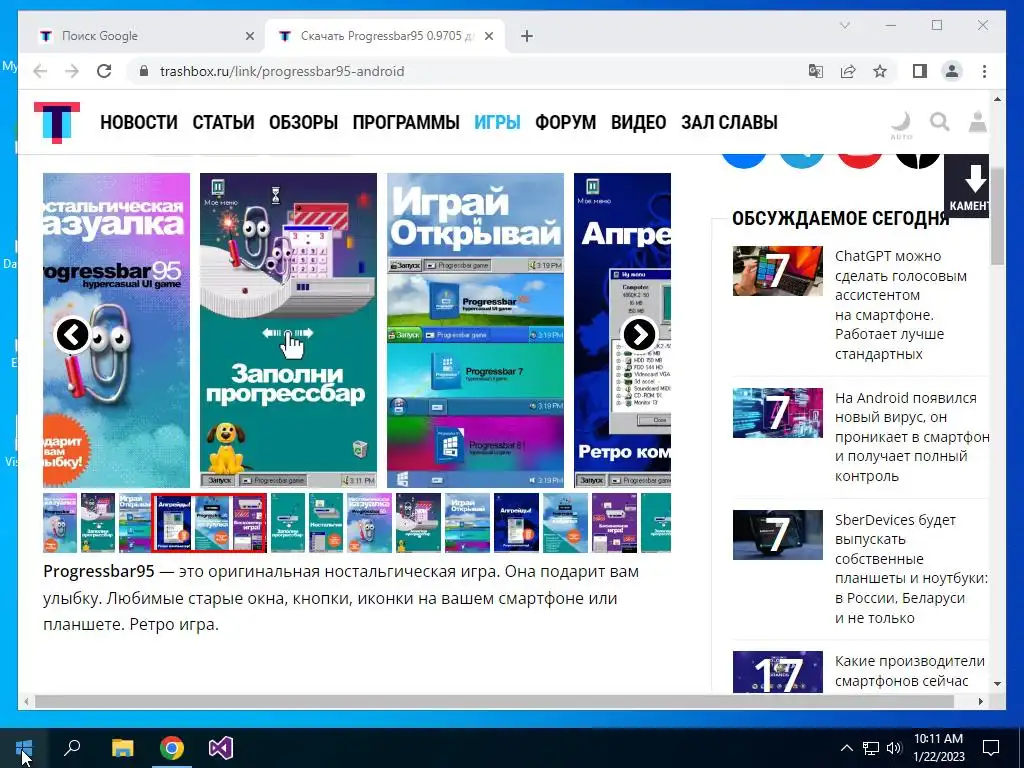Open "Какие производители смартфонов сейчас" article
This screenshot has height=768, width=1024.
[x=910, y=671]
